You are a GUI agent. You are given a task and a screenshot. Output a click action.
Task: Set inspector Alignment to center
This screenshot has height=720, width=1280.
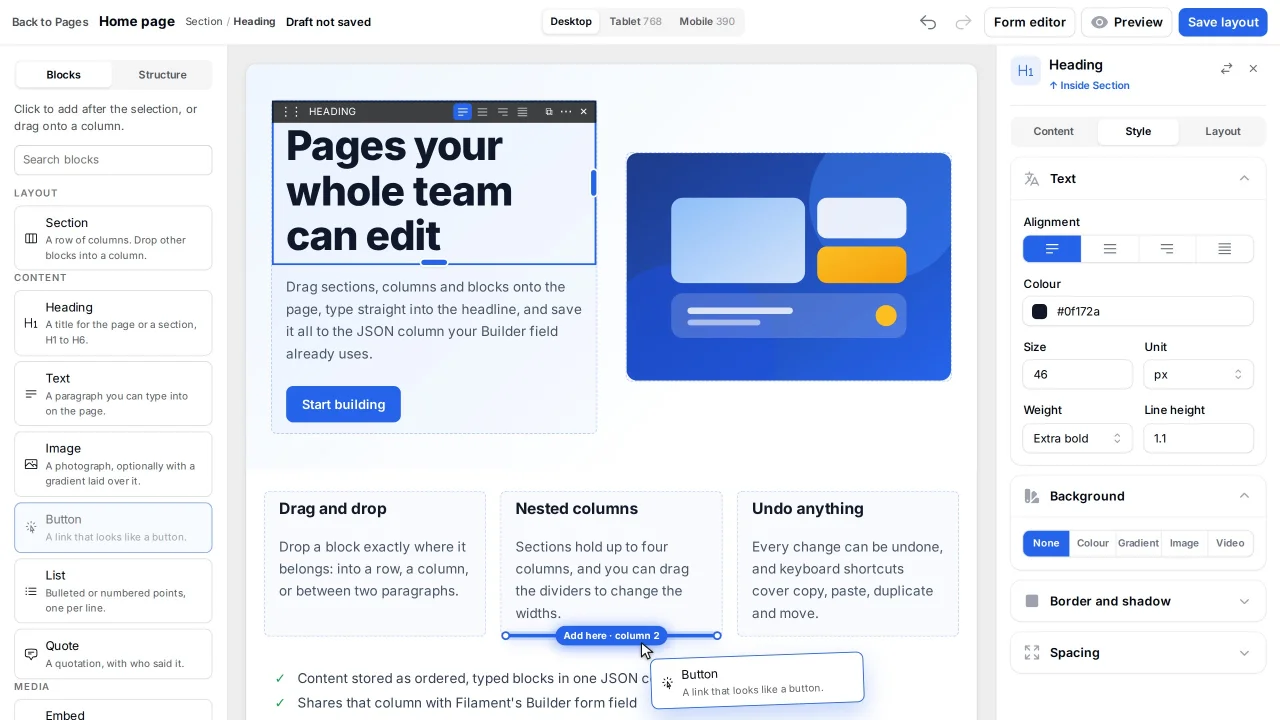point(1110,249)
